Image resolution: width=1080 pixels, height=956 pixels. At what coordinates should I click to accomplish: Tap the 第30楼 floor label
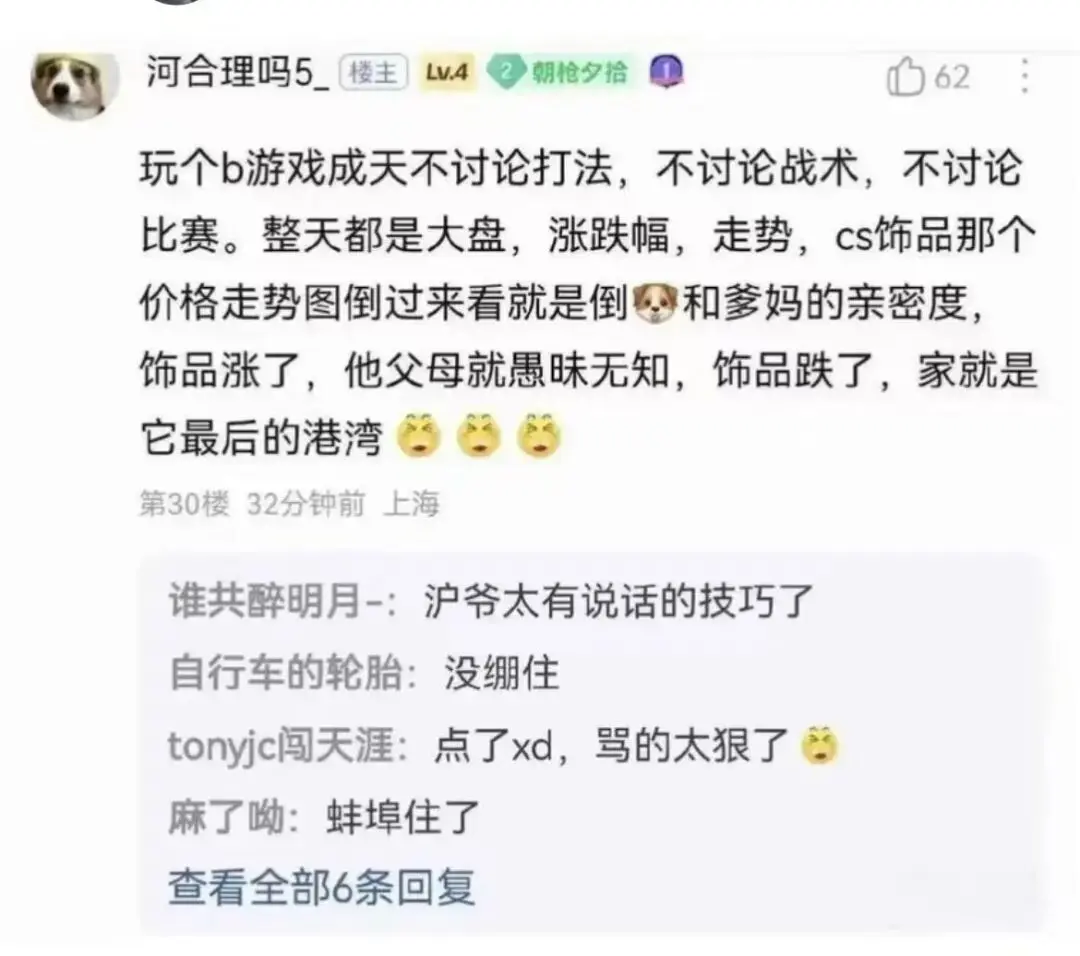click(184, 503)
